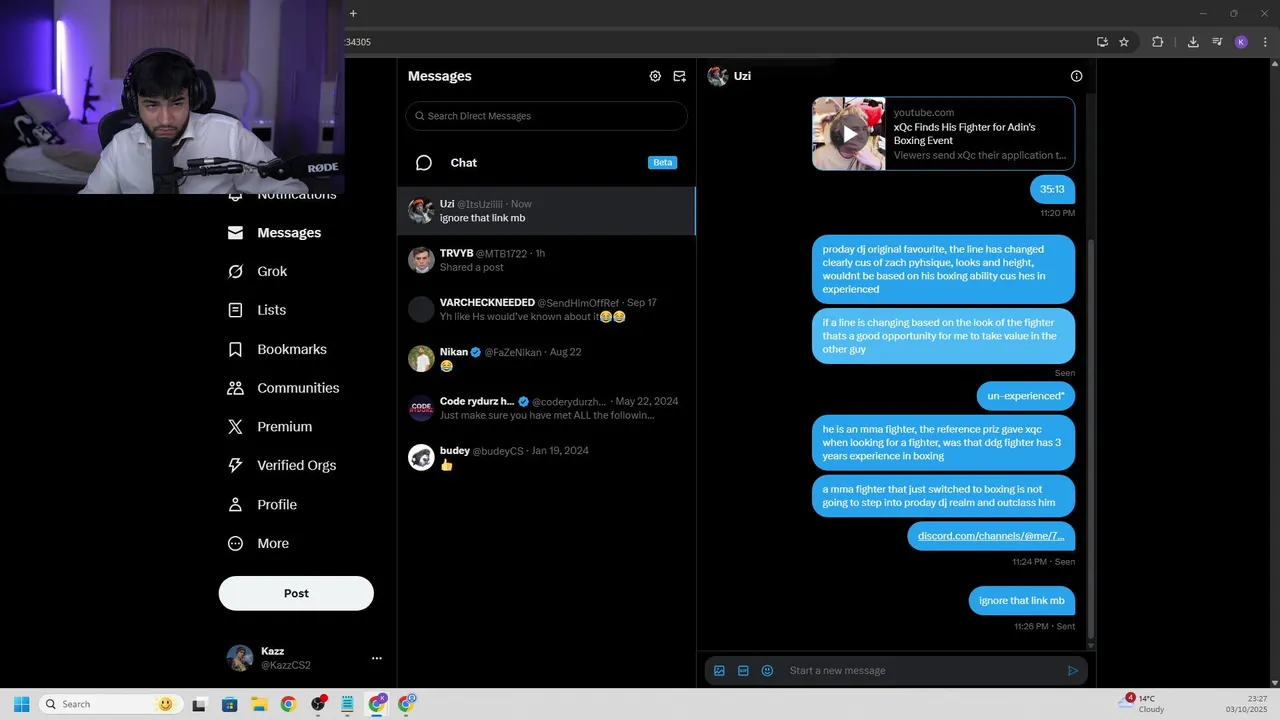This screenshot has width=1280, height=720.
Task: Open the Code rydurz conversation
Action: 546,408
